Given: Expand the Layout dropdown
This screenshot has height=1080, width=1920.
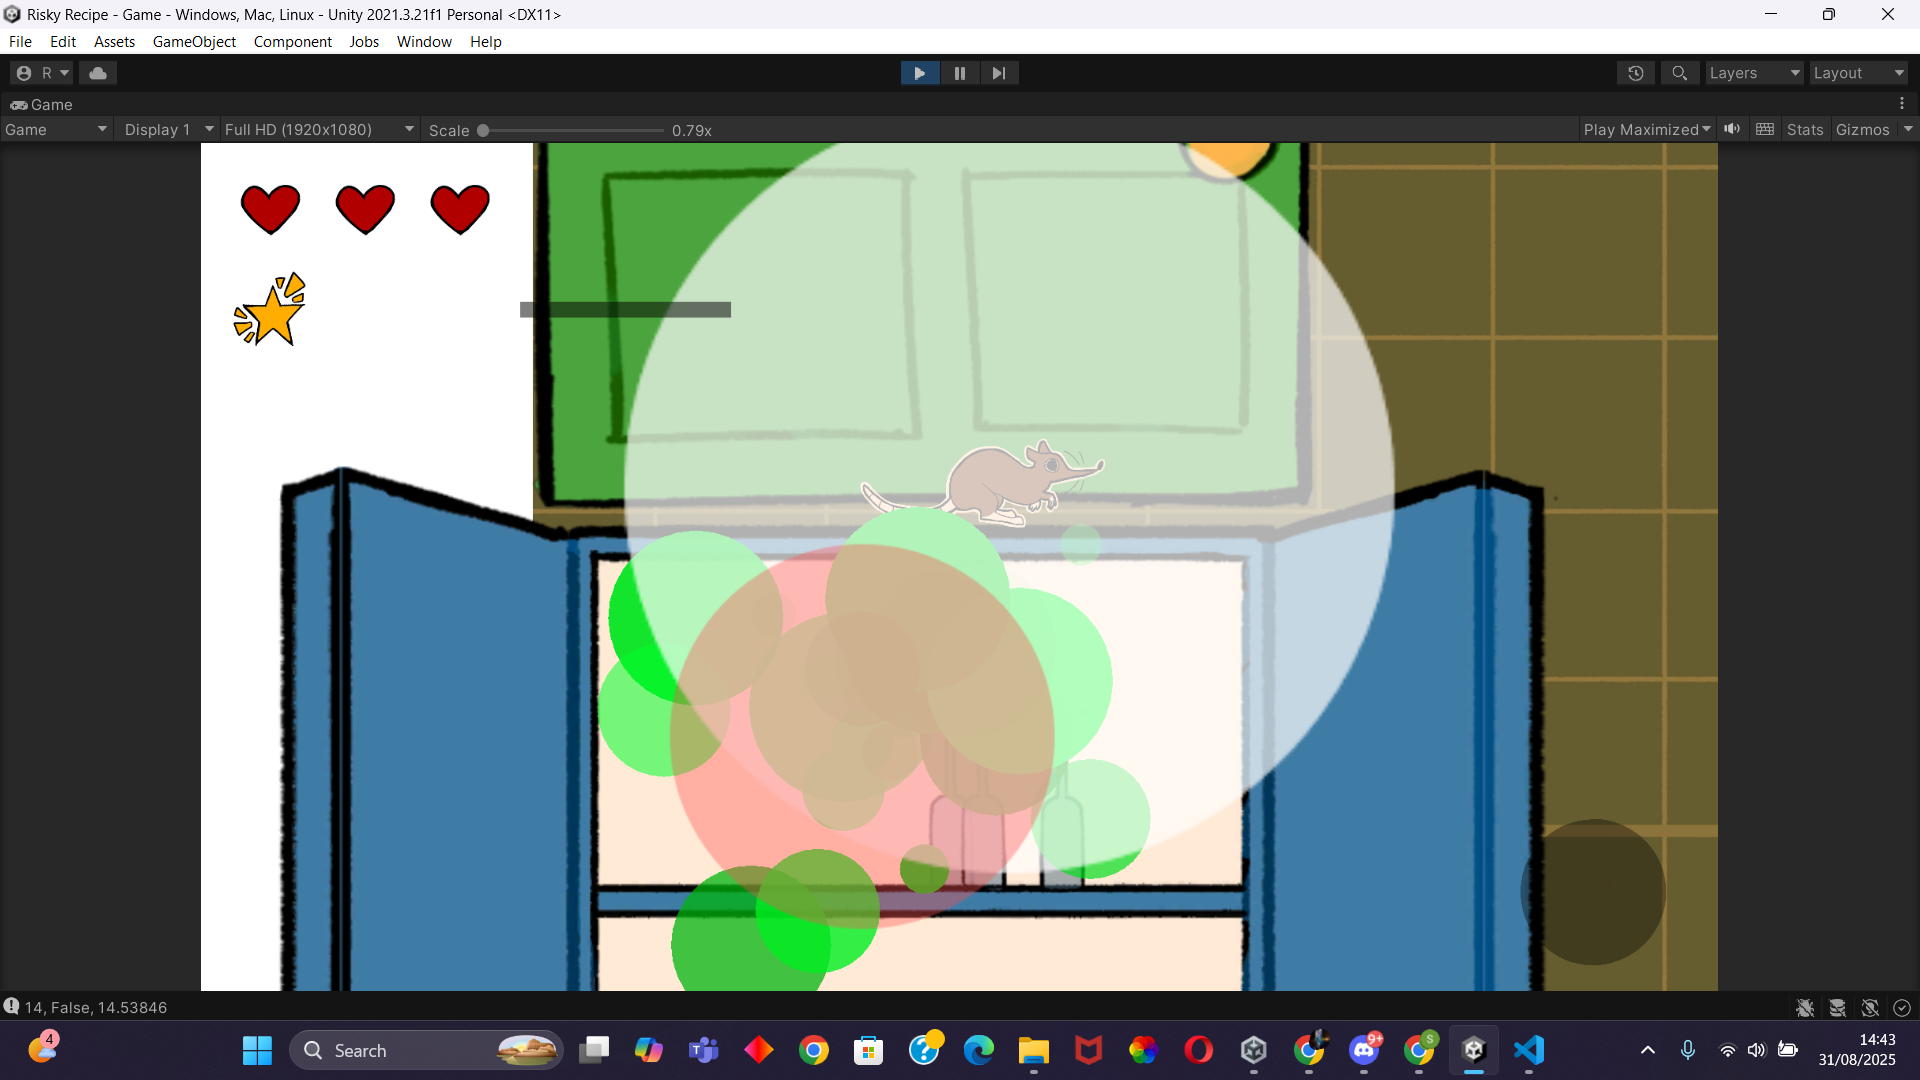Looking at the screenshot, I should coord(1858,73).
